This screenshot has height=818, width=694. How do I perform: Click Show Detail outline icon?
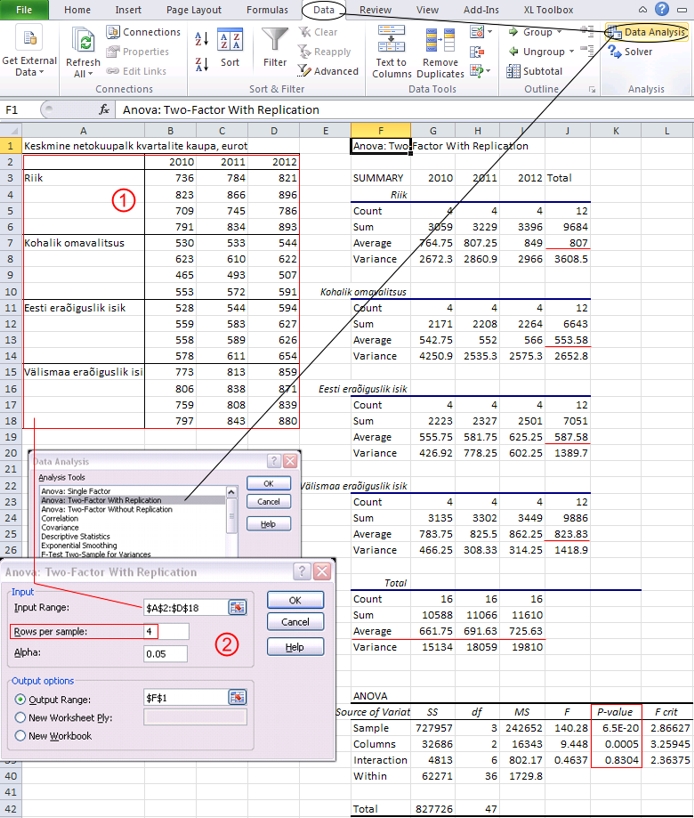click(x=587, y=32)
